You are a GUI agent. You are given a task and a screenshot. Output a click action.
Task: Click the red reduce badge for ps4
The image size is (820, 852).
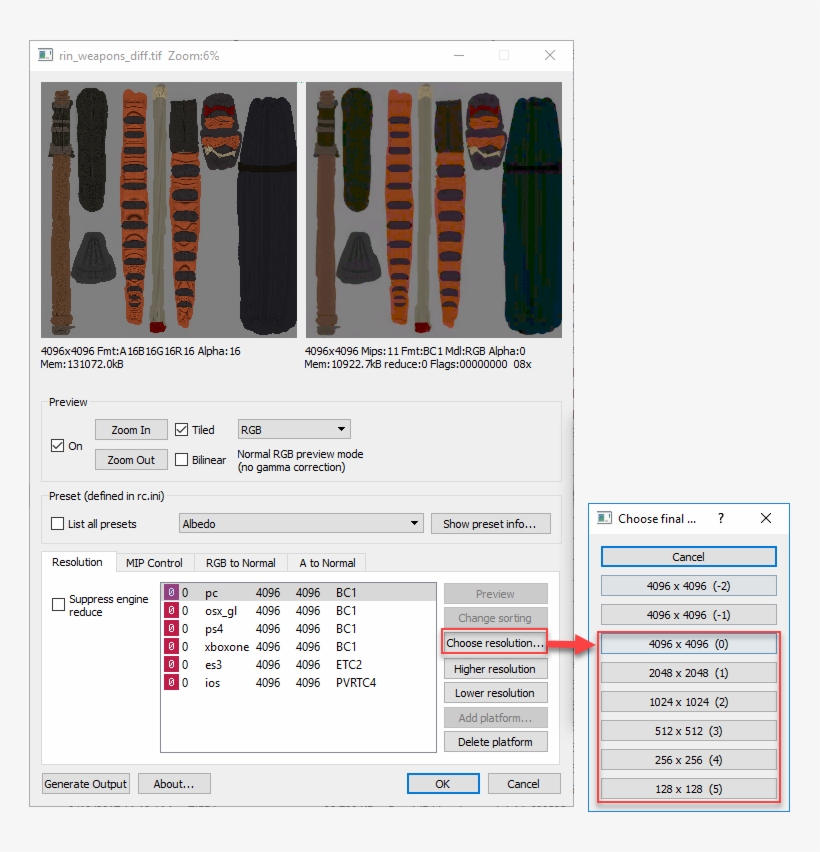[170, 629]
